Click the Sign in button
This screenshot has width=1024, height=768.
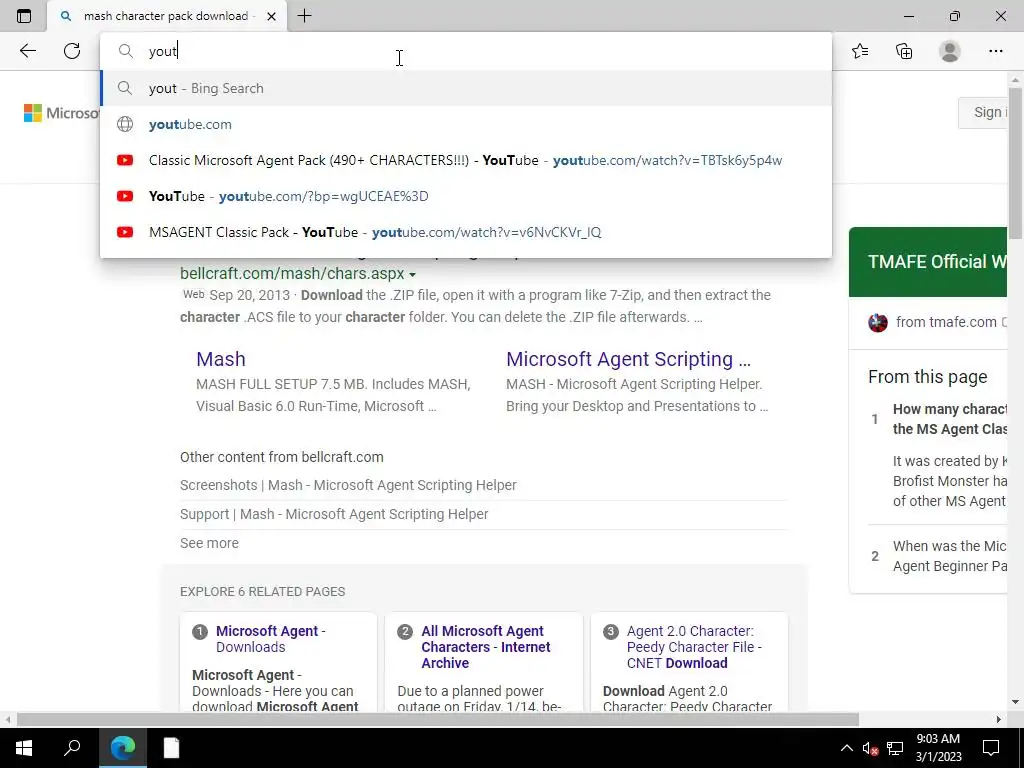(x=983, y=112)
